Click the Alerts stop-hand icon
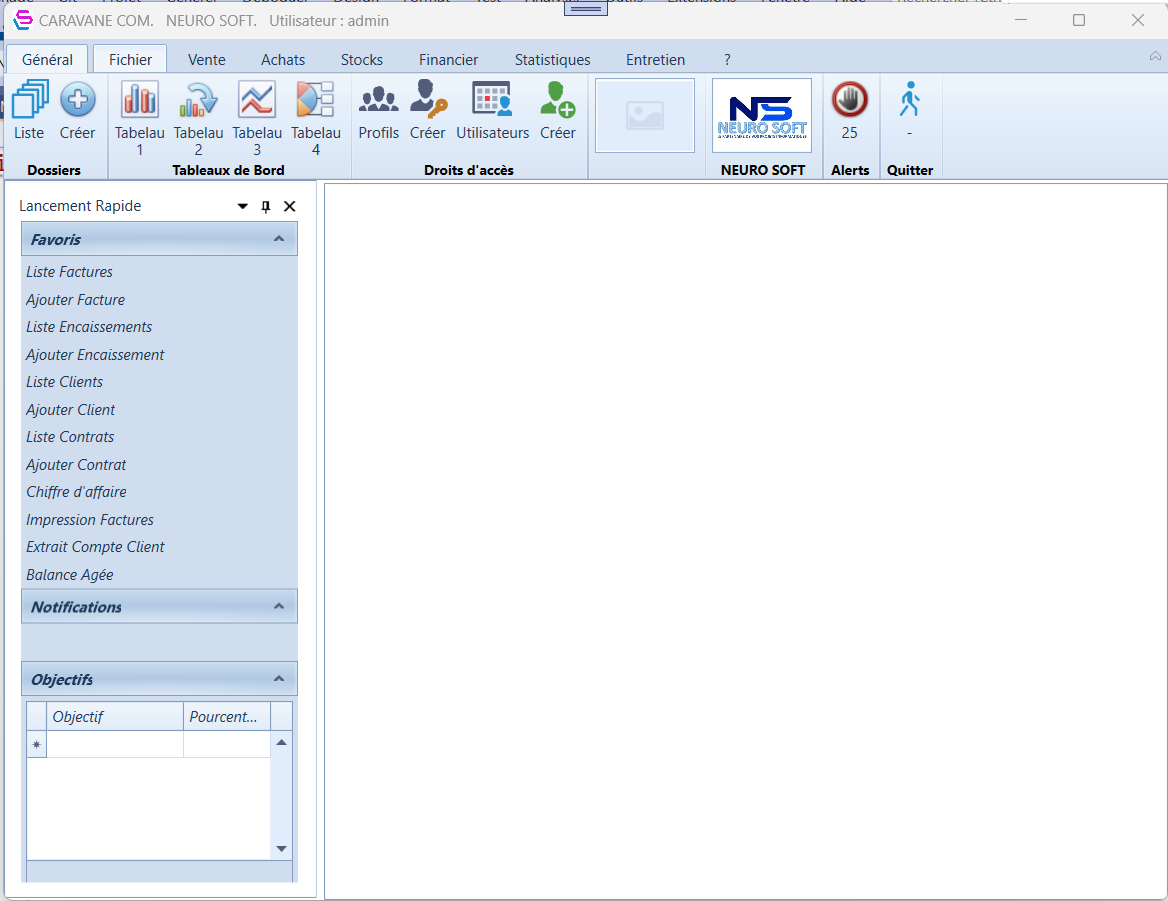The image size is (1168, 901). (x=849, y=100)
